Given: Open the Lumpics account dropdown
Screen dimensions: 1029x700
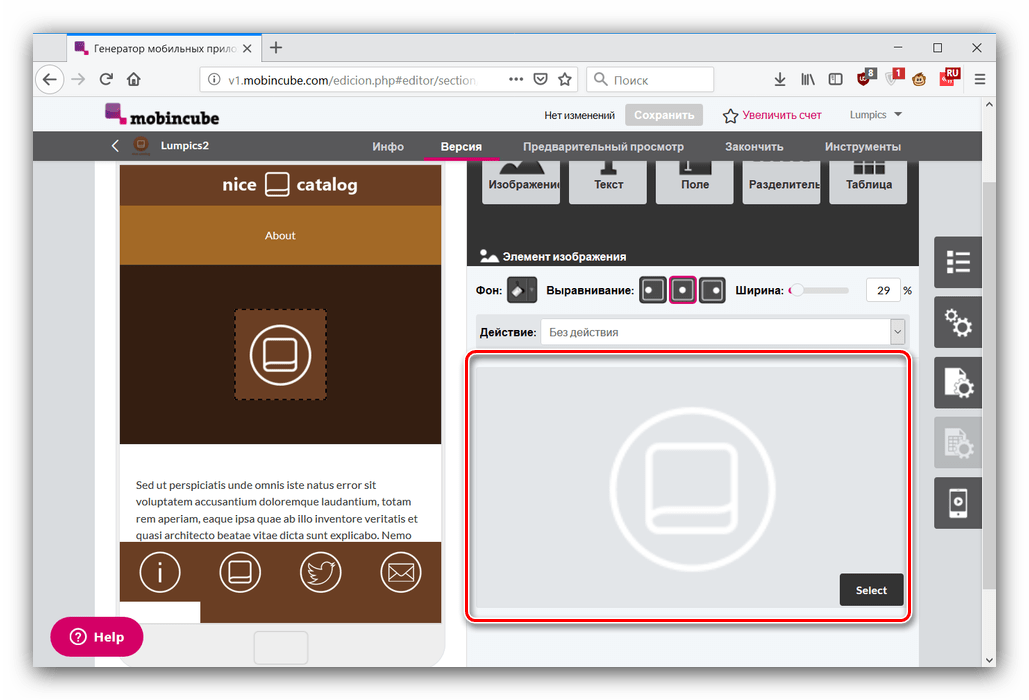Looking at the screenshot, I should (x=875, y=115).
